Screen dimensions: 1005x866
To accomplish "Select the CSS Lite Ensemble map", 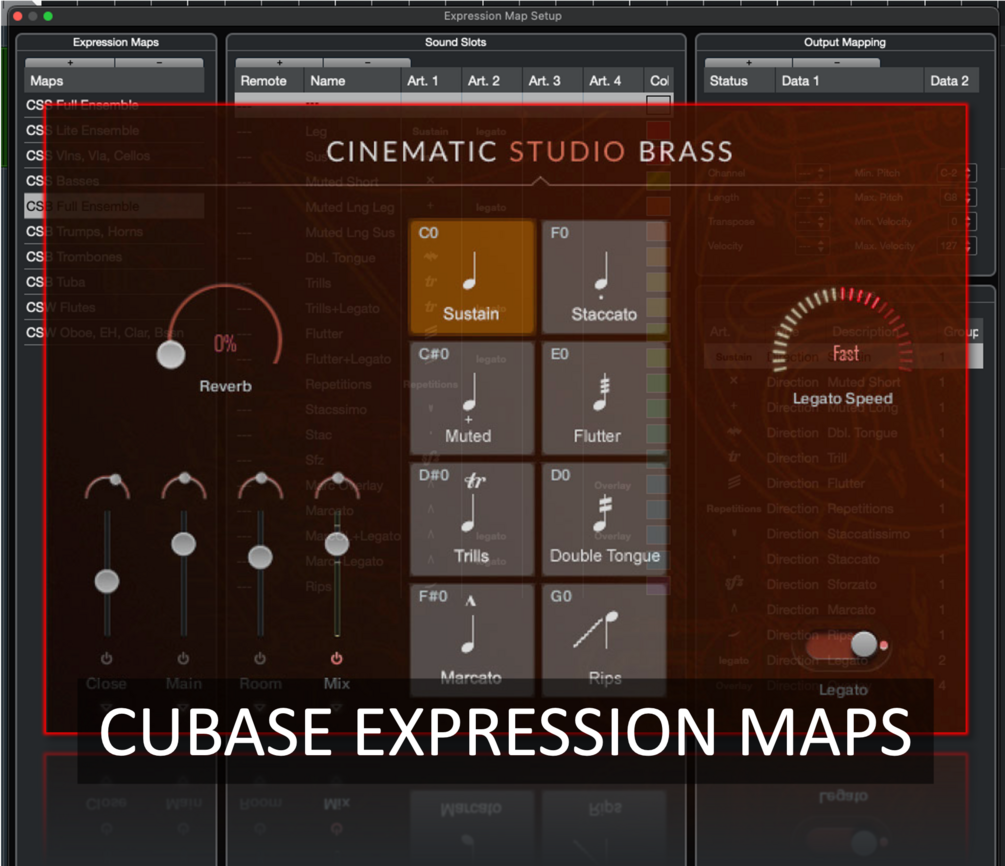I will click(x=114, y=130).
